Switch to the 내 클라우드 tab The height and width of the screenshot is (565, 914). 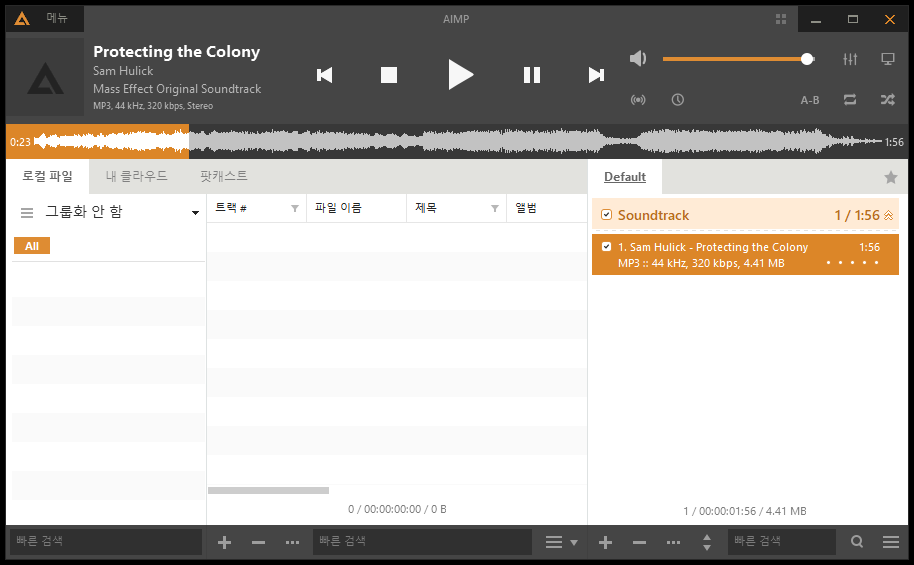136,176
